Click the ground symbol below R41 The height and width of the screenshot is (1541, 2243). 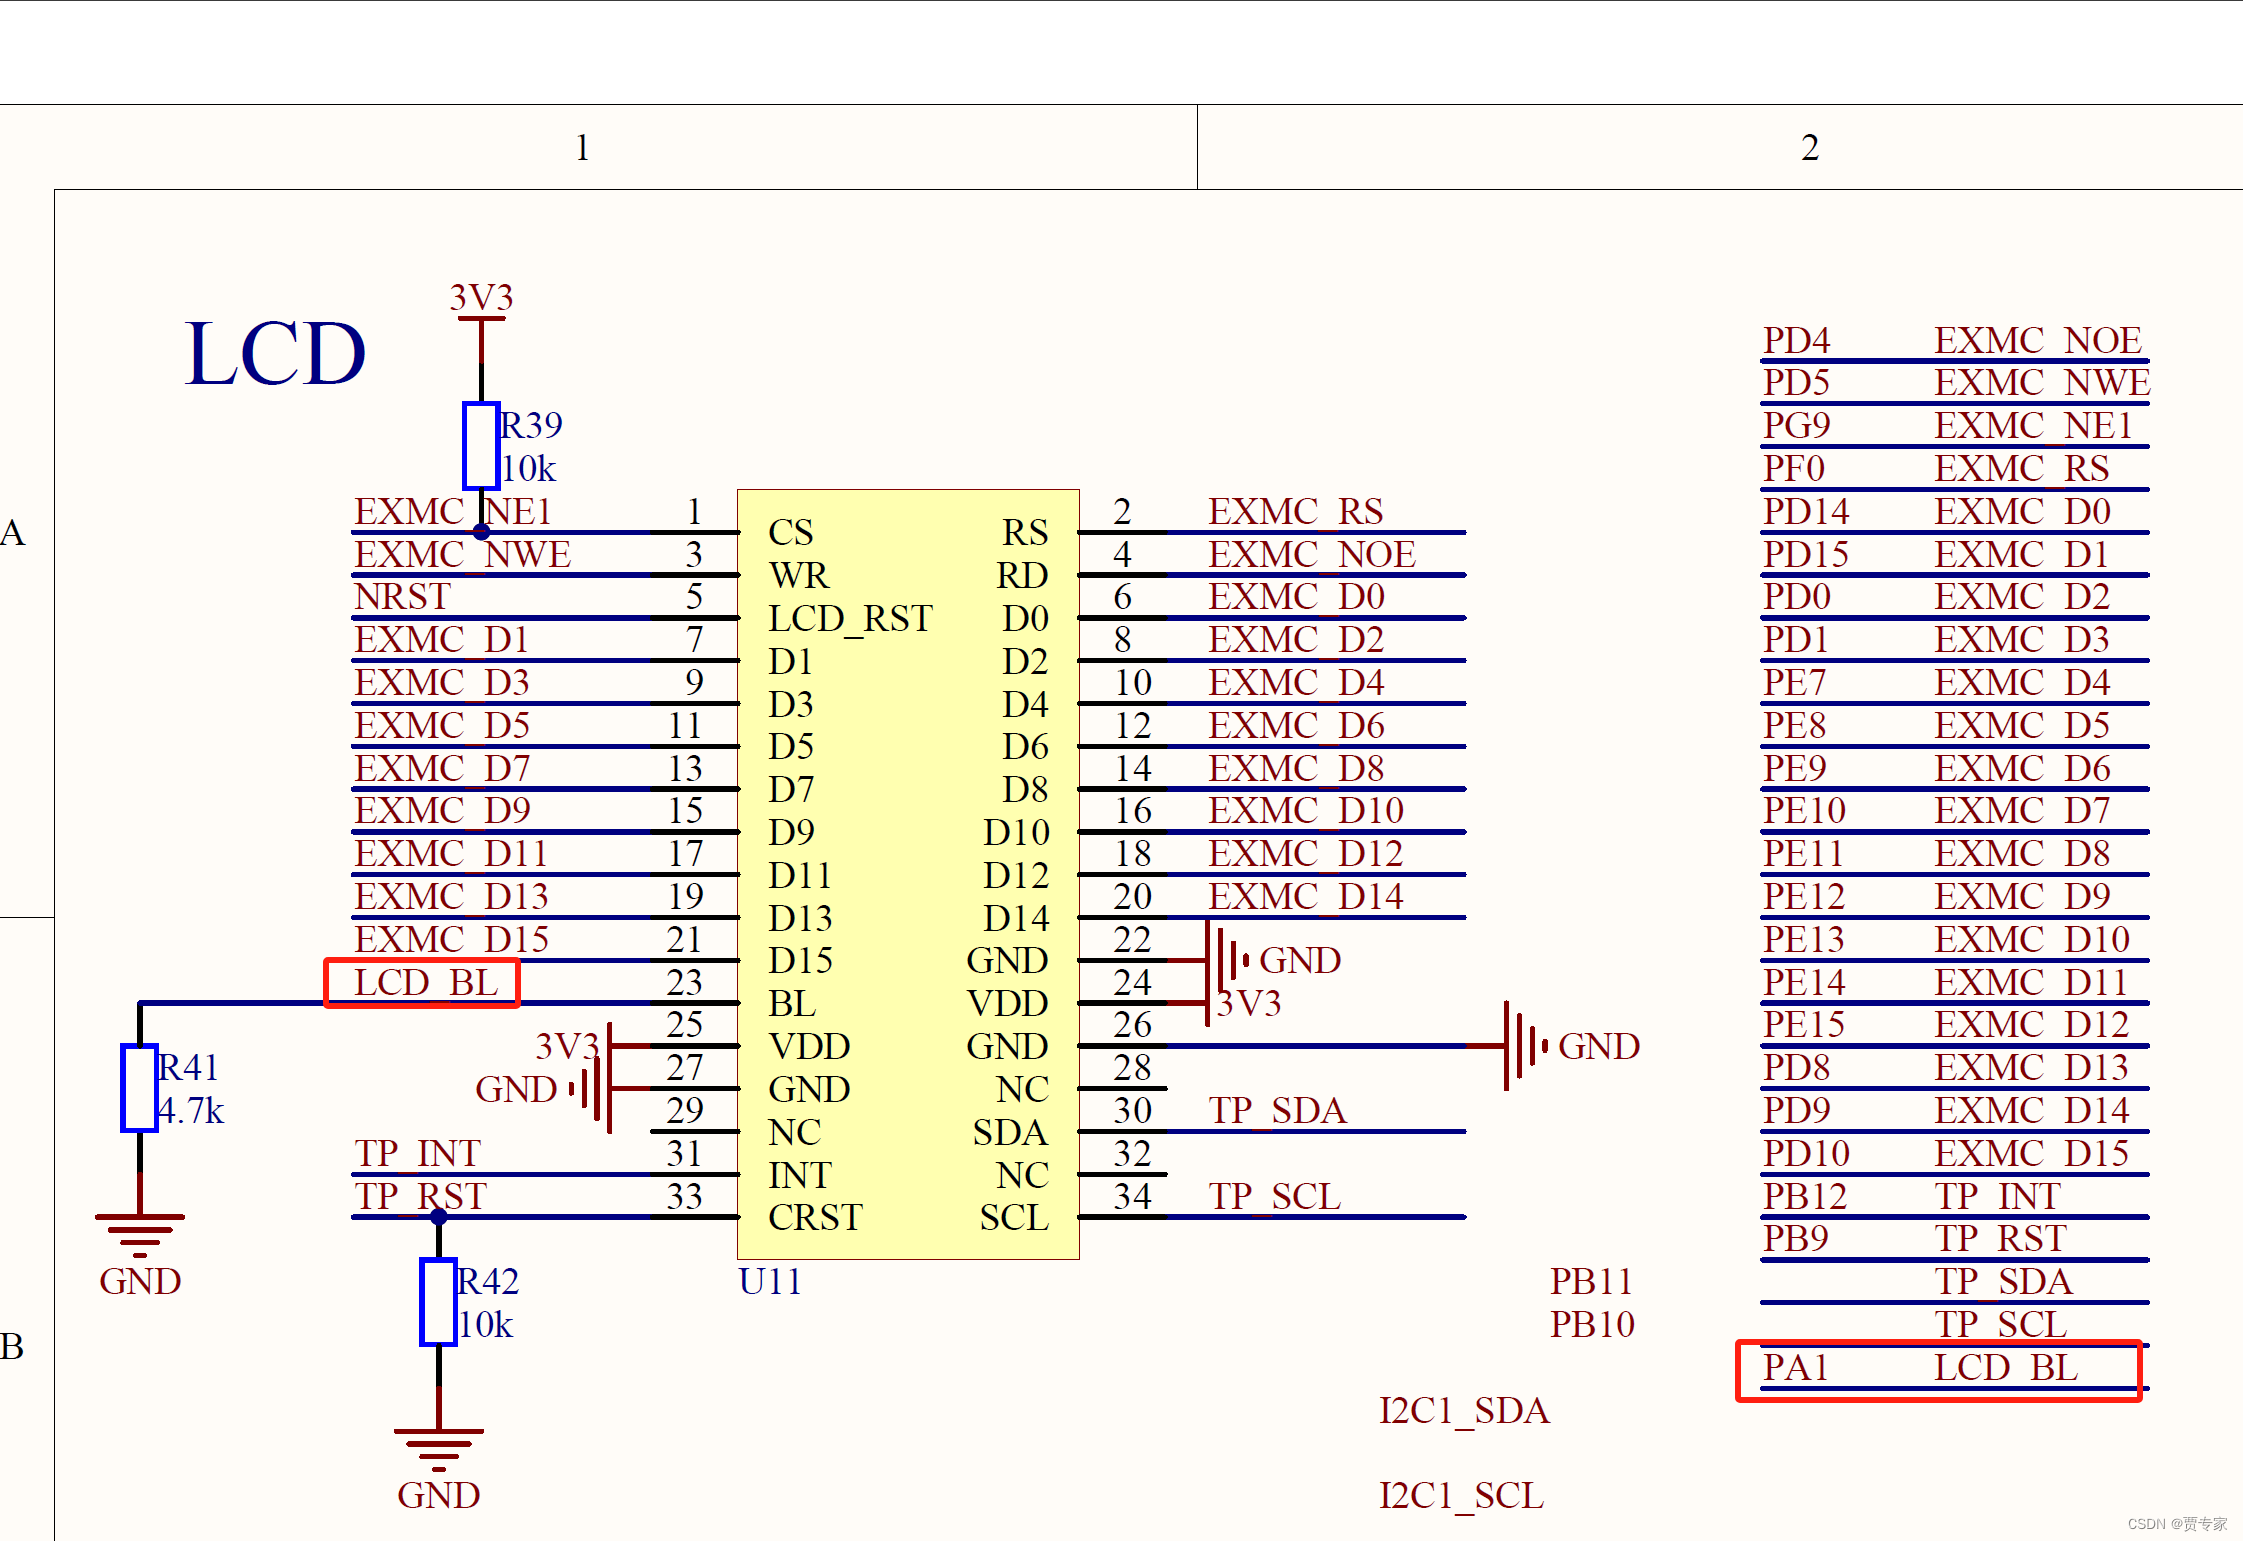point(139,1234)
